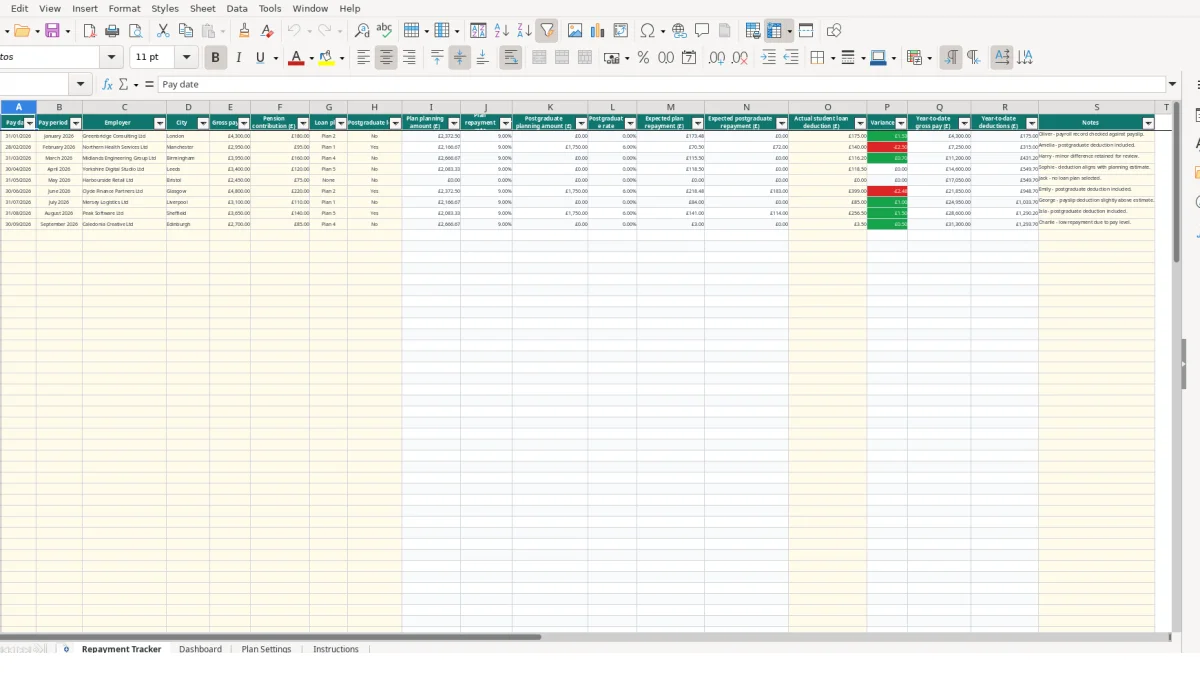Screen dimensions: 1200x675
Task: Click the Sort ascending icon
Action: pos(502,31)
